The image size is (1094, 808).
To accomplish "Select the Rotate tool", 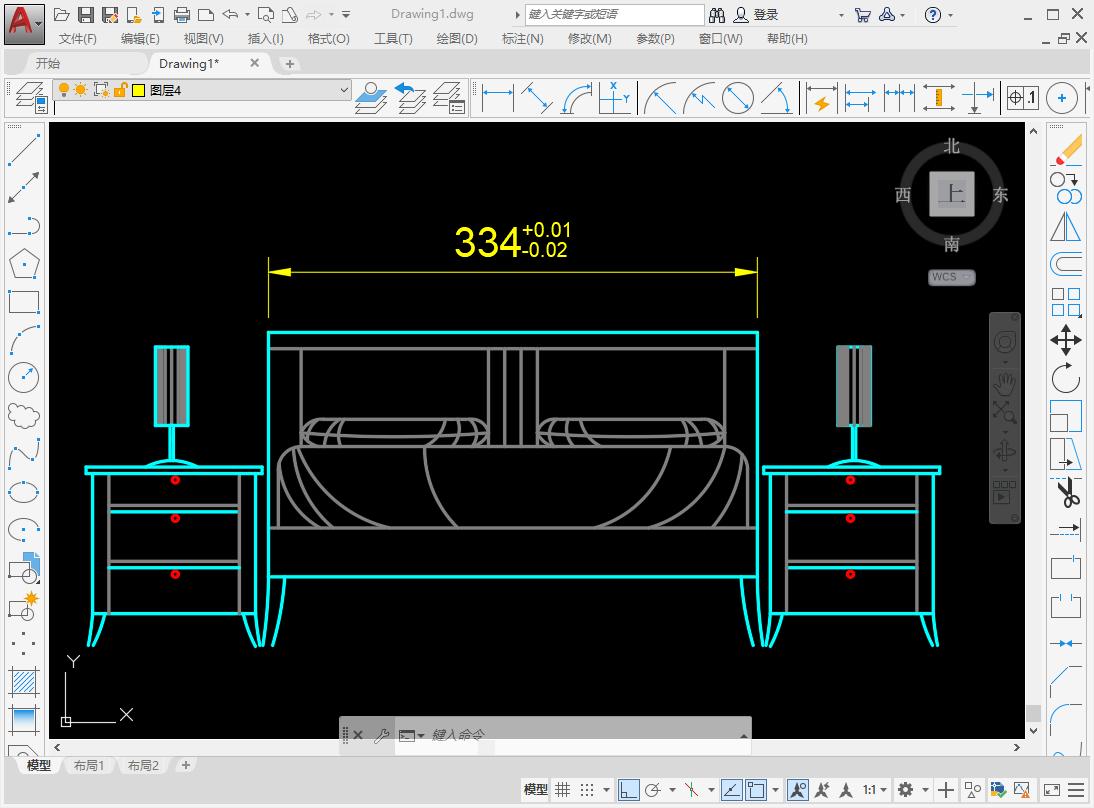I will pyautogui.click(x=1066, y=379).
